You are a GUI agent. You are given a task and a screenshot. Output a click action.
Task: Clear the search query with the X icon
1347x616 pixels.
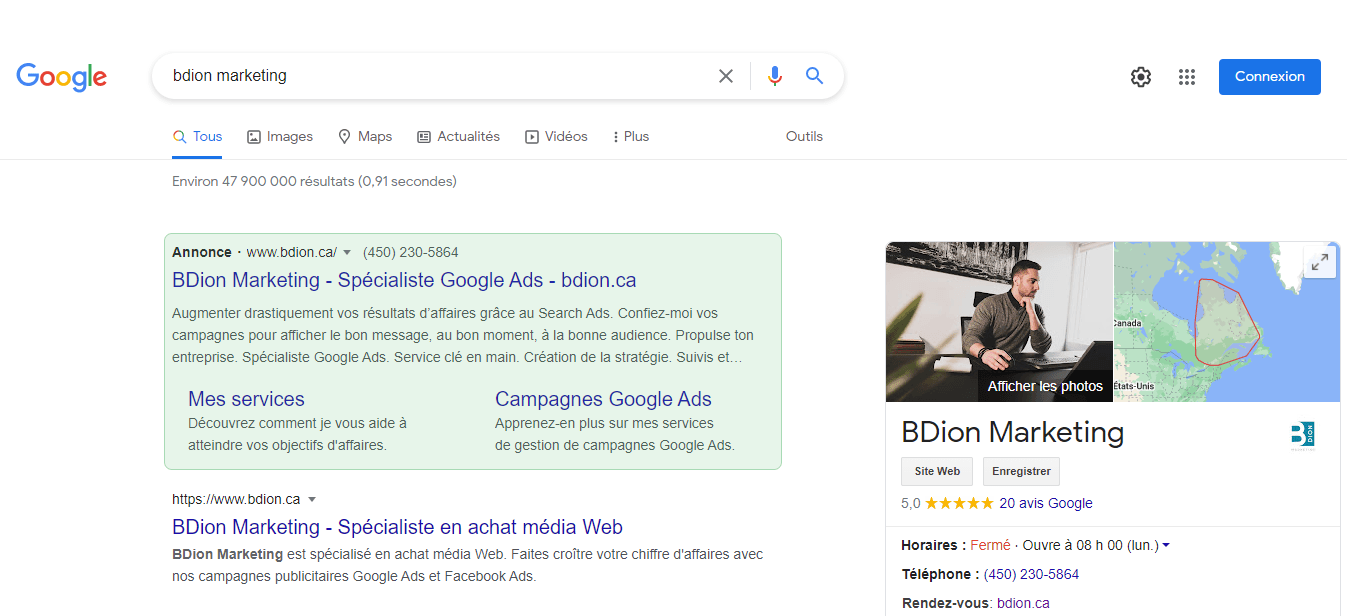click(x=725, y=75)
